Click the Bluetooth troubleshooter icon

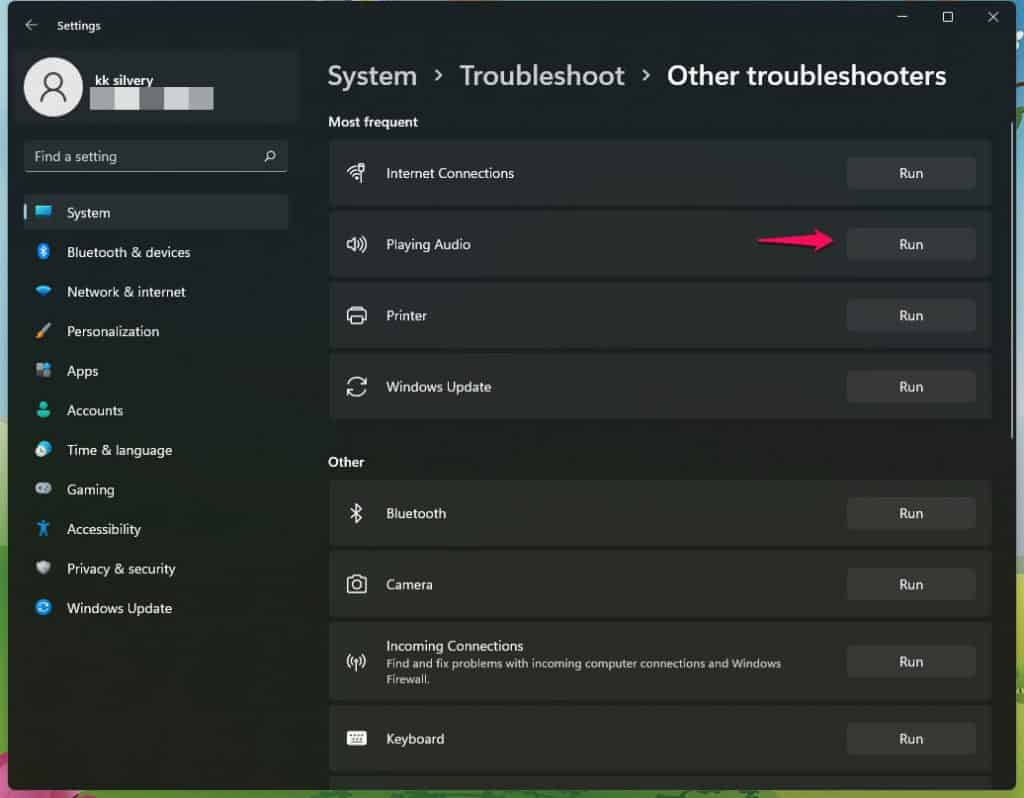[356, 513]
